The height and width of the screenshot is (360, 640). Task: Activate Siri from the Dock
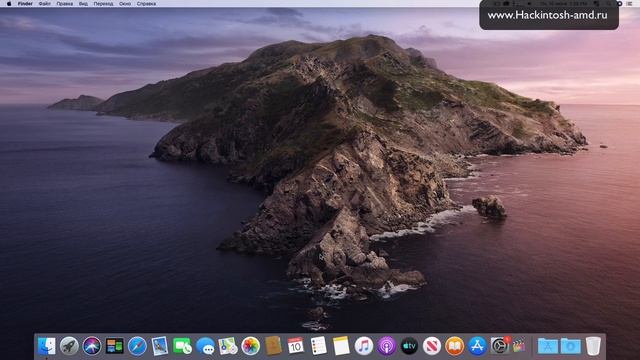[92, 346]
